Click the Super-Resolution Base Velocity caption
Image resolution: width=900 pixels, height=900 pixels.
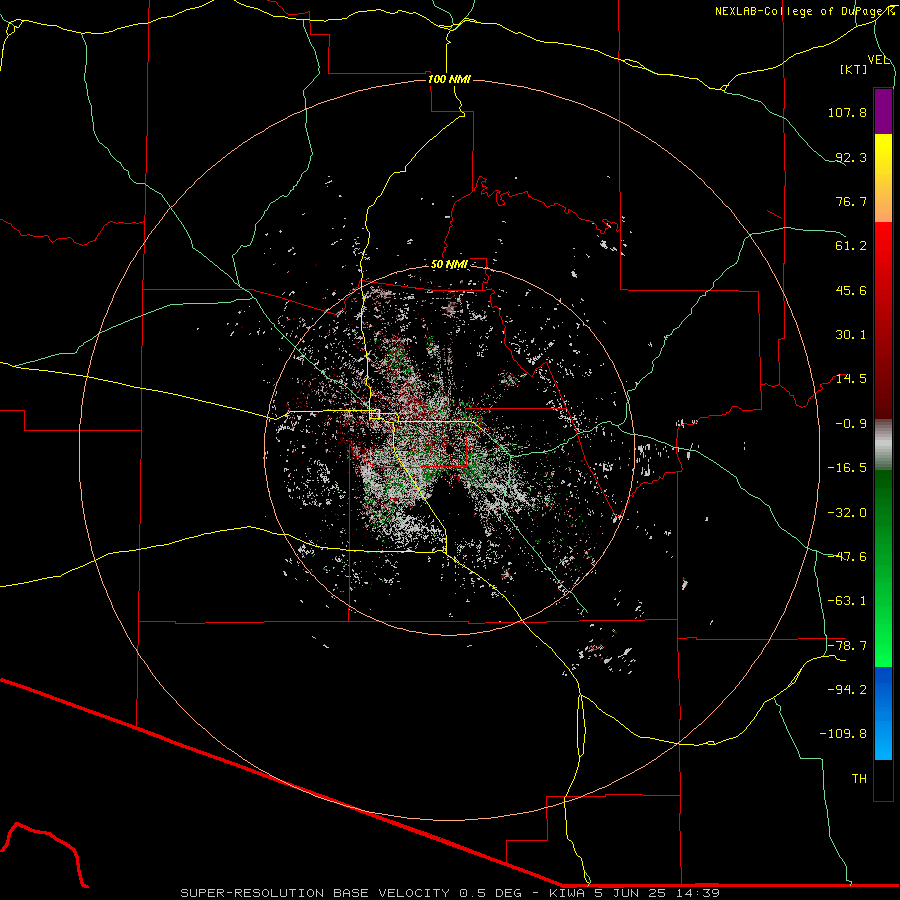point(450,893)
